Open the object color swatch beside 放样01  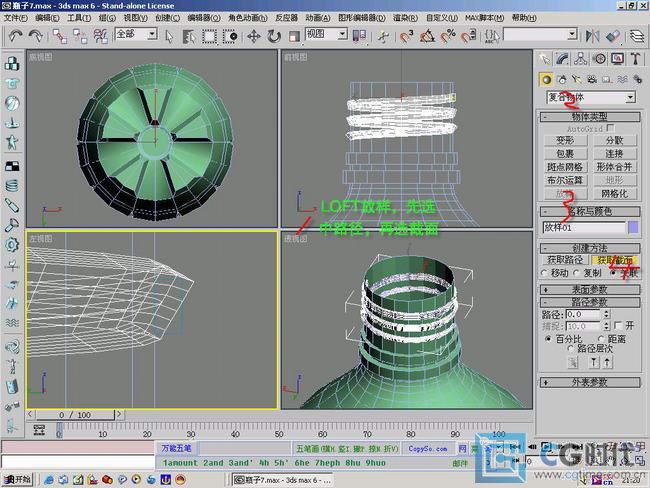point(633,227)
